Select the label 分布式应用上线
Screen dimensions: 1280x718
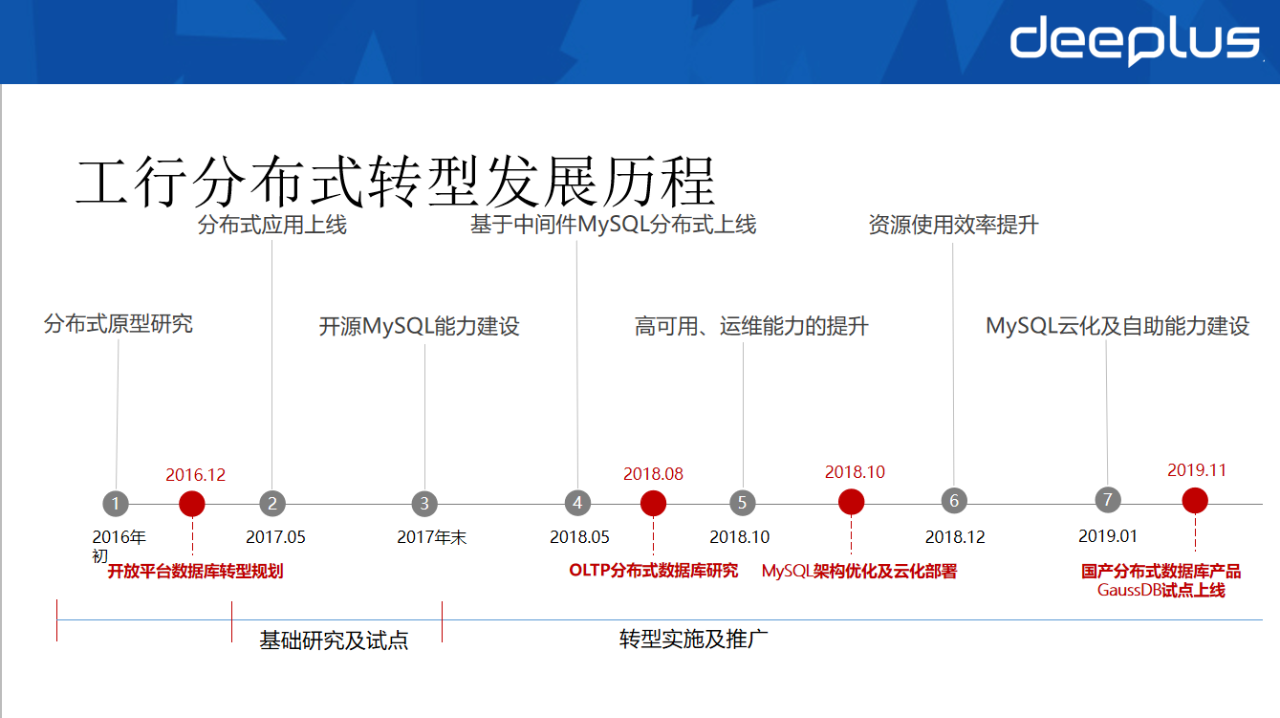[x=272, y=224]
